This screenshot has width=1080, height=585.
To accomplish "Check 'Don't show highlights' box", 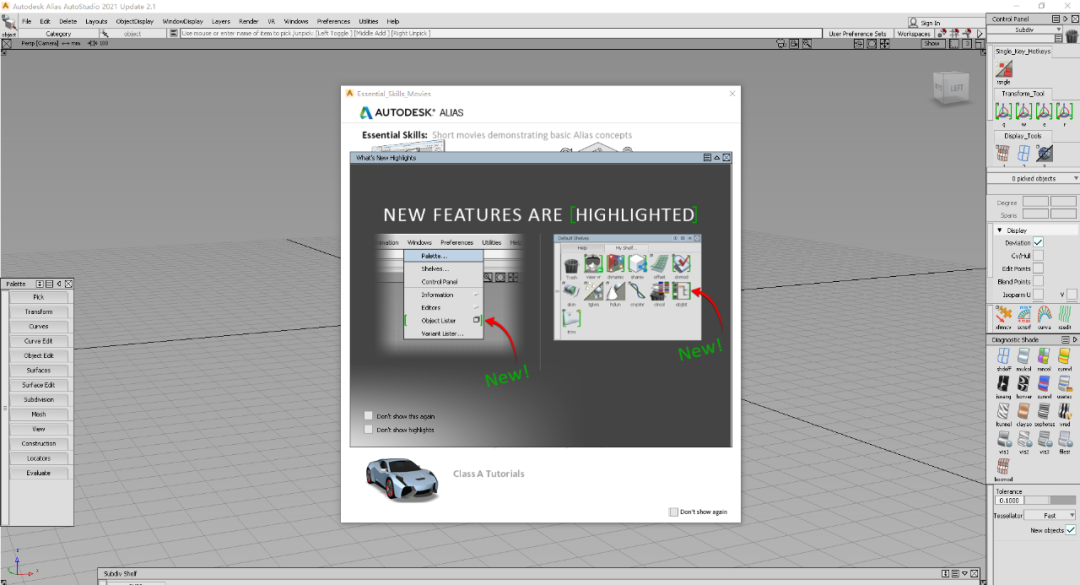I will [x=368, y=429].
